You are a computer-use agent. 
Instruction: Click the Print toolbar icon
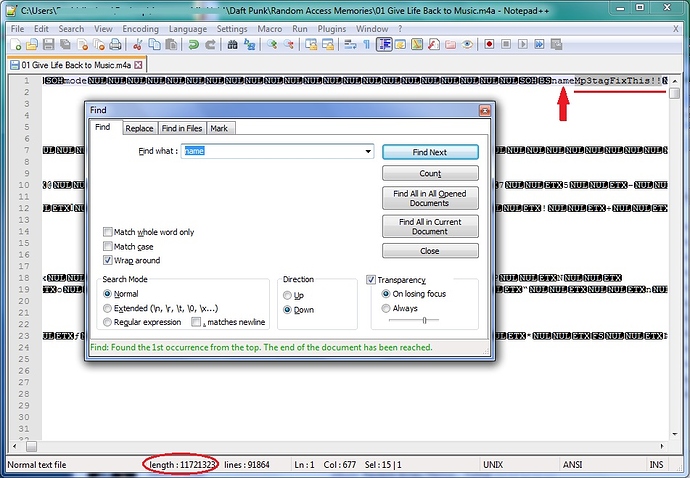click(115, 44)
